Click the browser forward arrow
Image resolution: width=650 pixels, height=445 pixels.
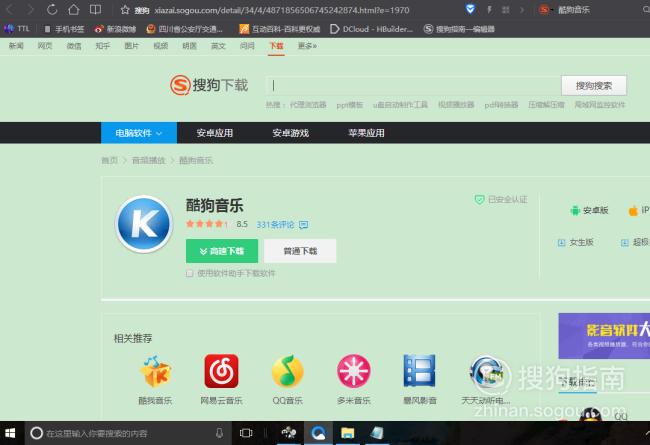click(x=30, y=9)
